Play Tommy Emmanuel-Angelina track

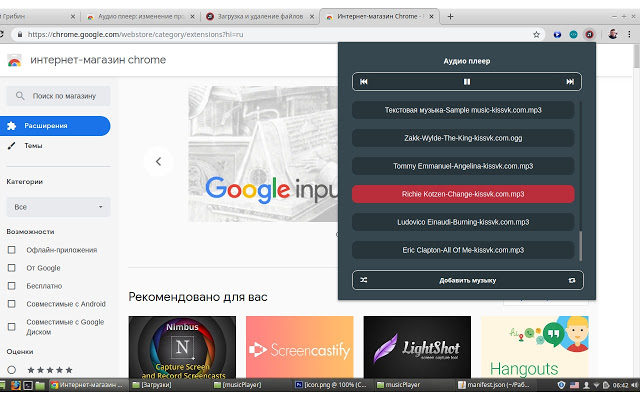tap(463, 166)
